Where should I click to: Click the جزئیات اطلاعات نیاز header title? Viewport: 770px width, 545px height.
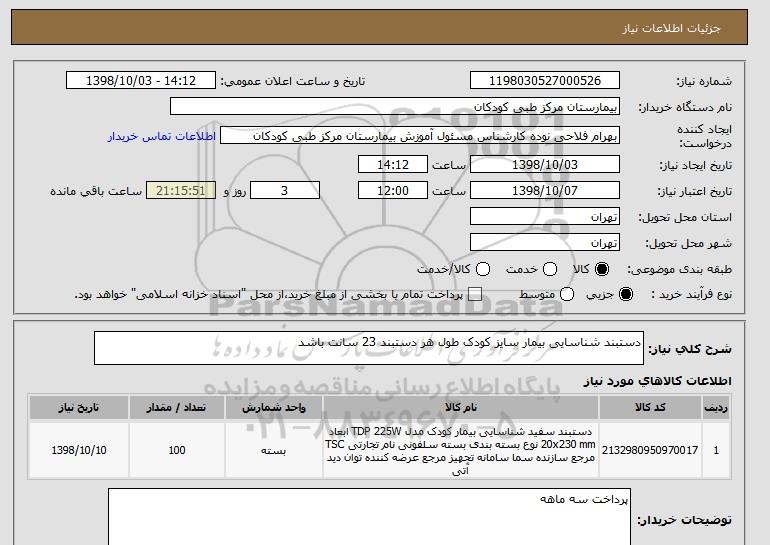click(x=671, y=28)
